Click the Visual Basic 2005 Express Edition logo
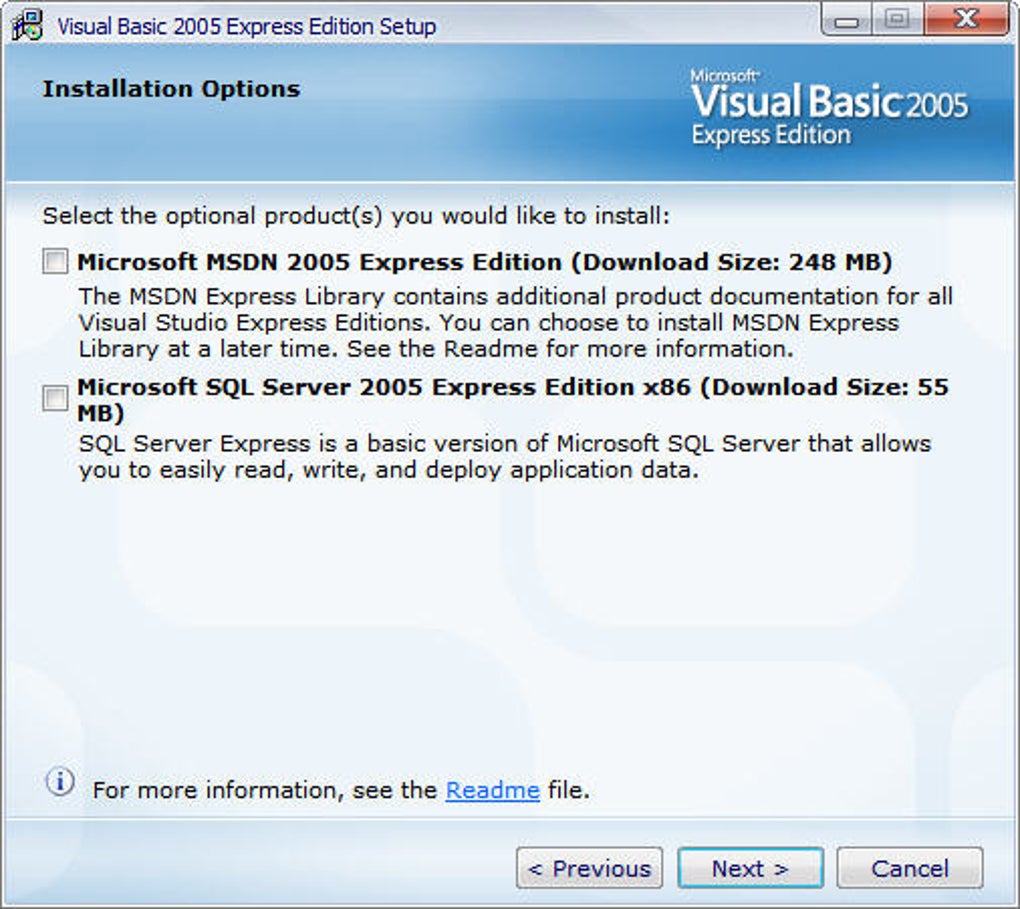This screenshot has width=1020, height=909. 829,108
